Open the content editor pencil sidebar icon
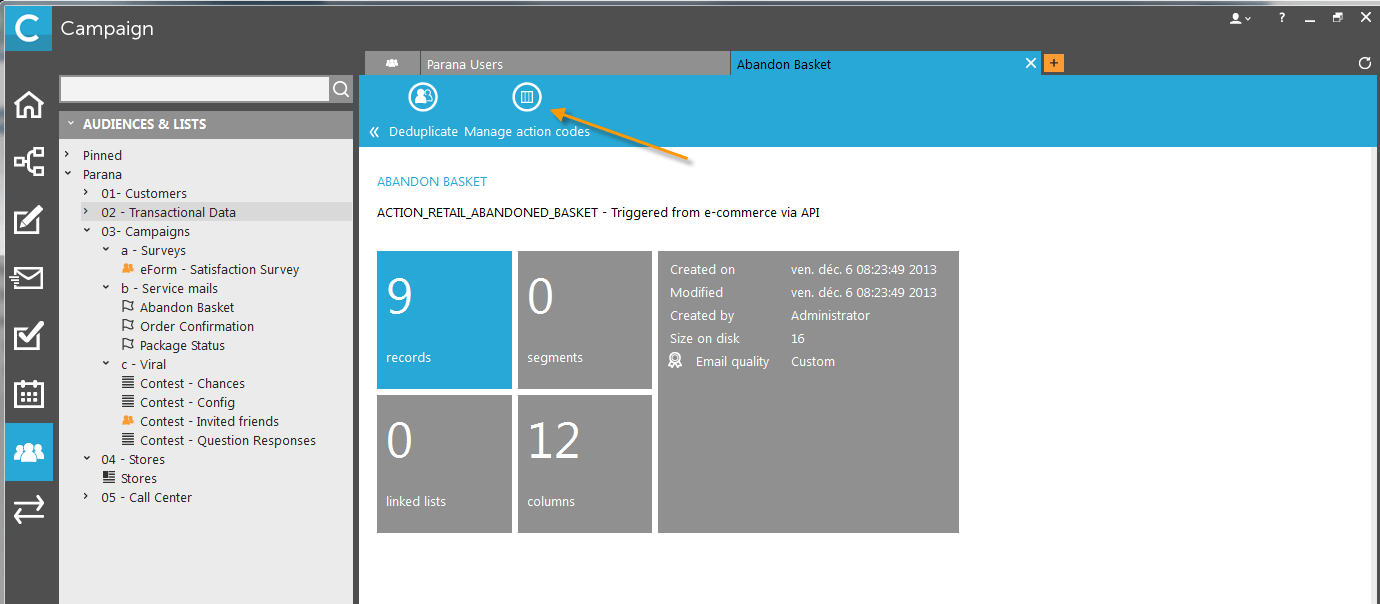Viewport: 1380px width, 604px height. (x=28, y=220)
